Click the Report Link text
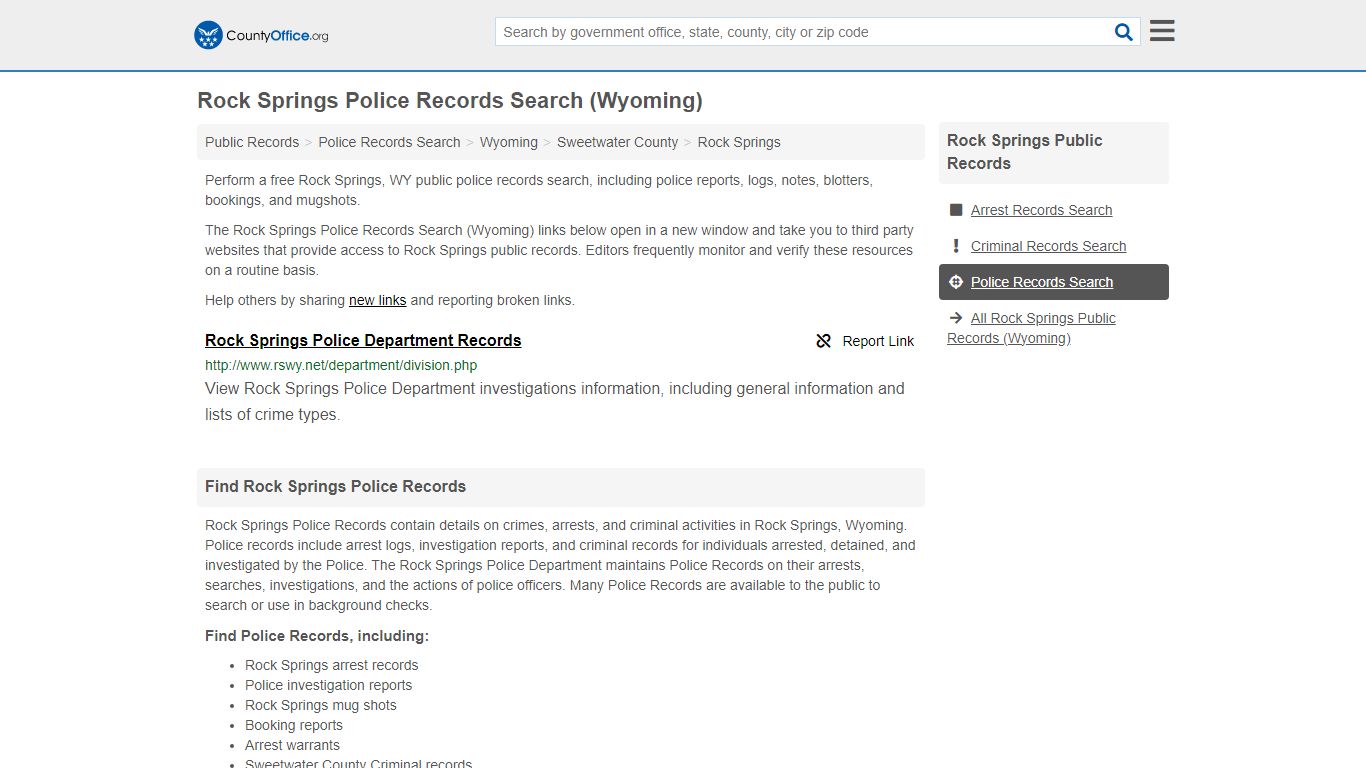 pyautogui.click(x=878, y=341)
